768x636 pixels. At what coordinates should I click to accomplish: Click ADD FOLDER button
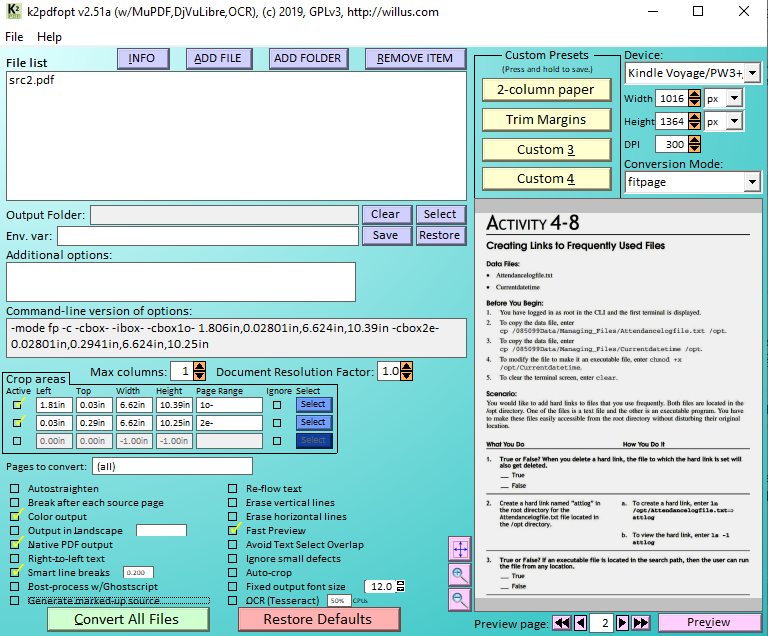coord(309,58)
